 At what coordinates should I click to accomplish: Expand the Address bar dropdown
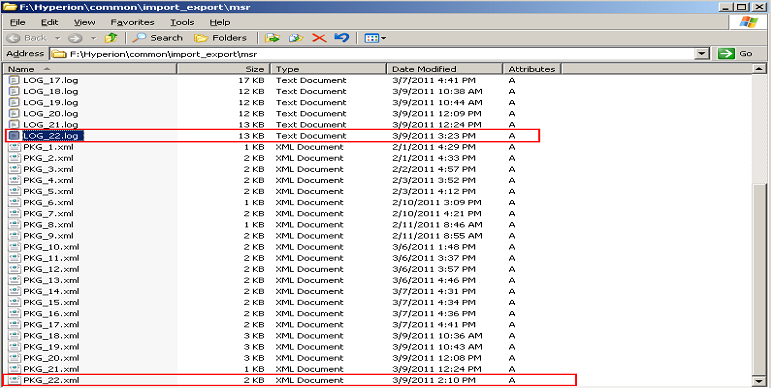702,54
